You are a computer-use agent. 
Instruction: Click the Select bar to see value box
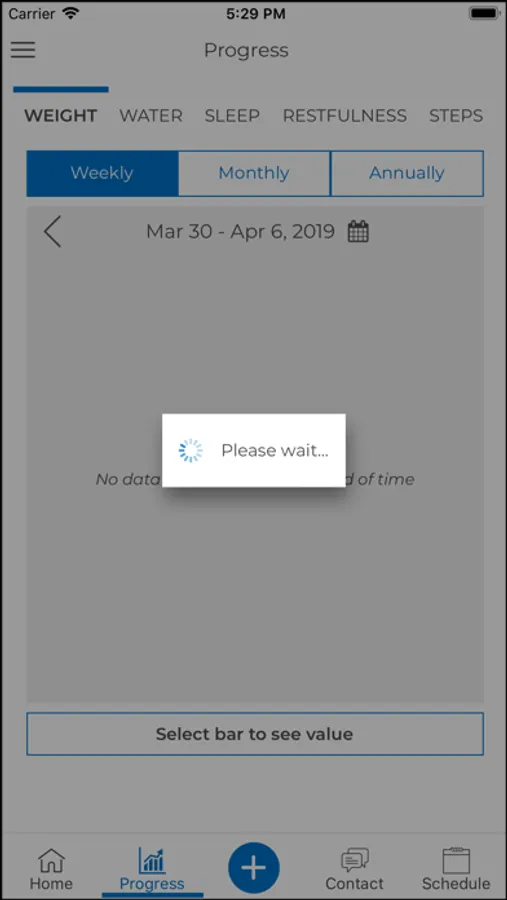coord(255,734)
